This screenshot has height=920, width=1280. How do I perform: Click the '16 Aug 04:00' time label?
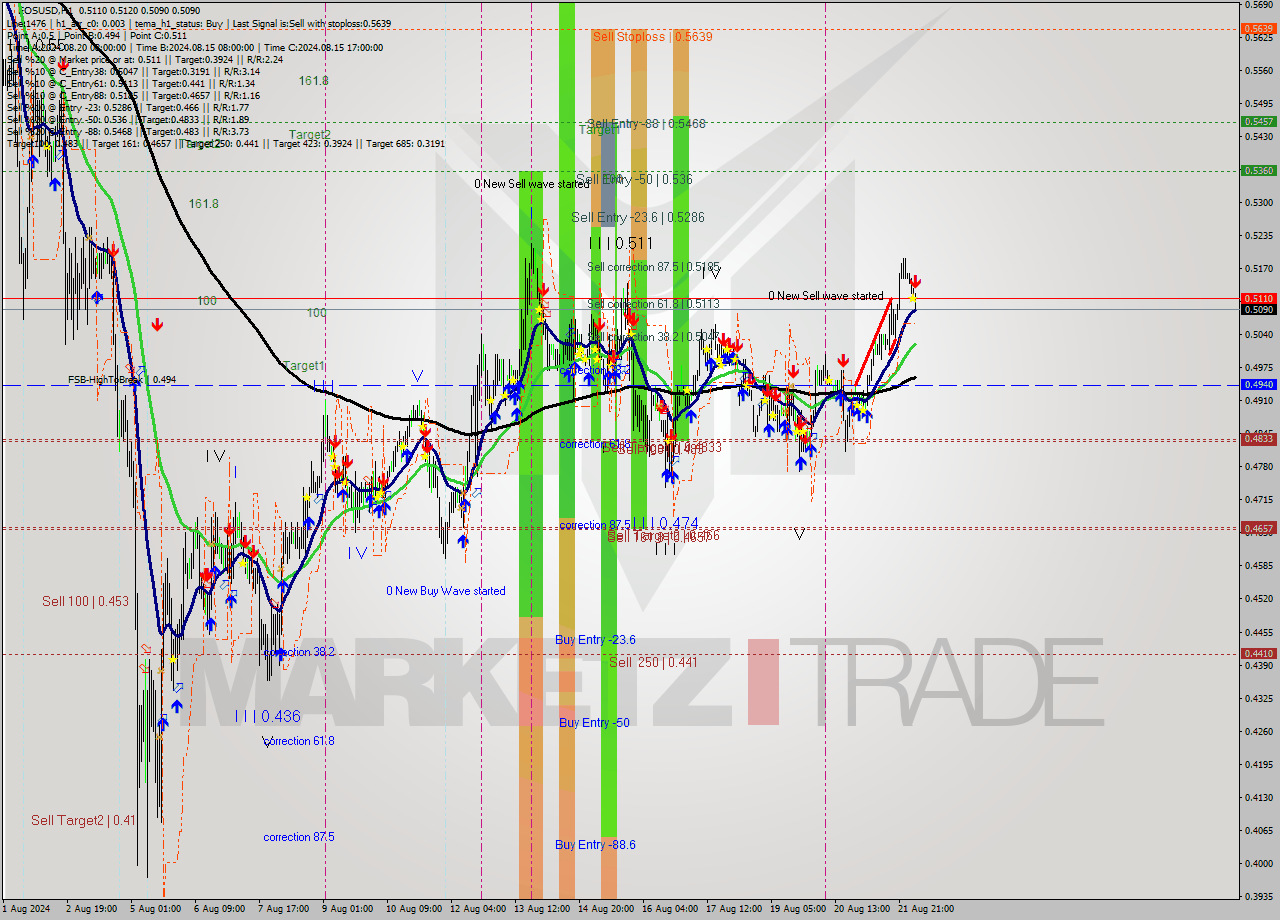click(670, 909)
